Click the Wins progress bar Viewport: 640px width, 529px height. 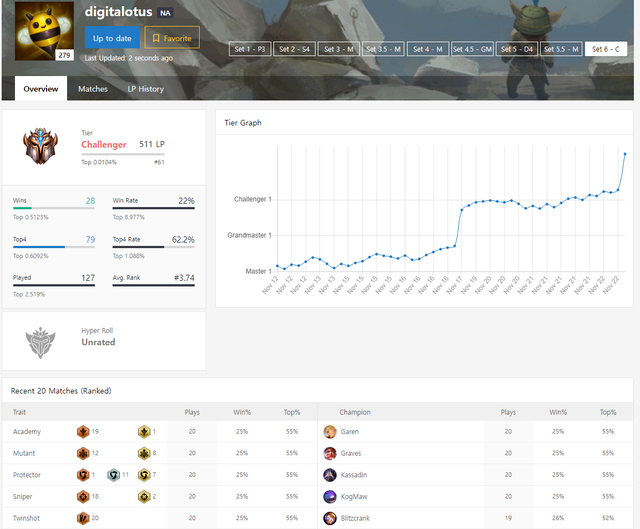(54, 208)
